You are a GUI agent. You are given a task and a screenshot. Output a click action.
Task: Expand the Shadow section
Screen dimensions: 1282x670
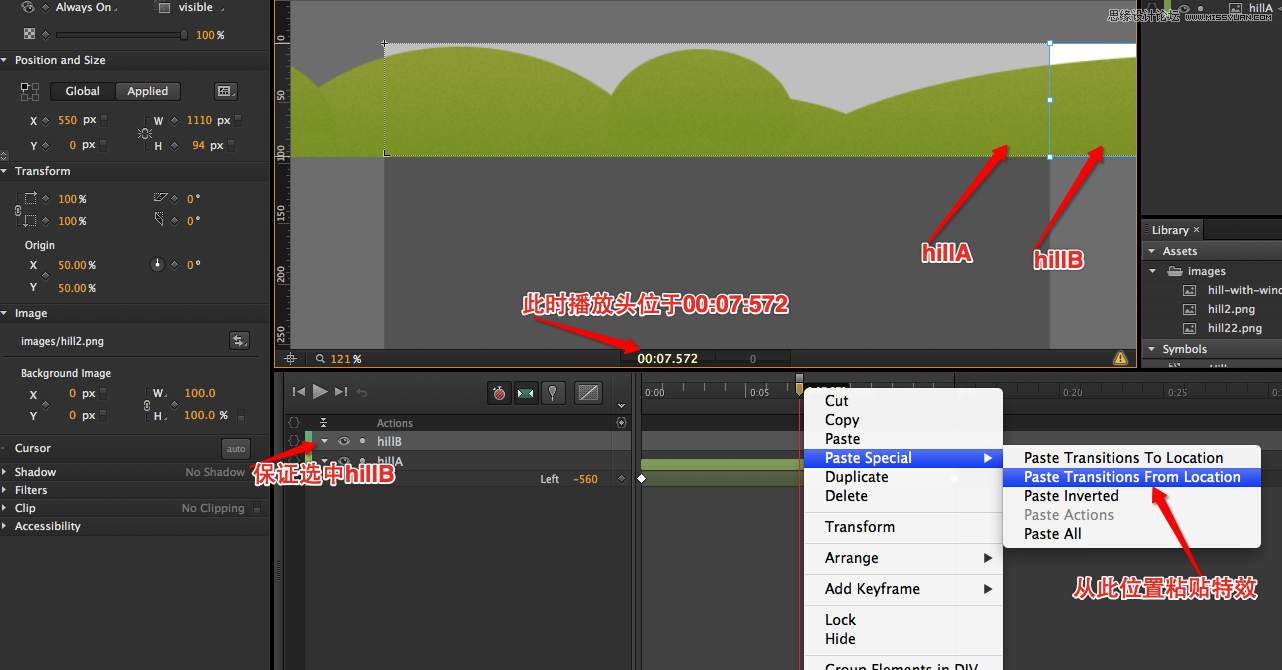coord(6,472)
